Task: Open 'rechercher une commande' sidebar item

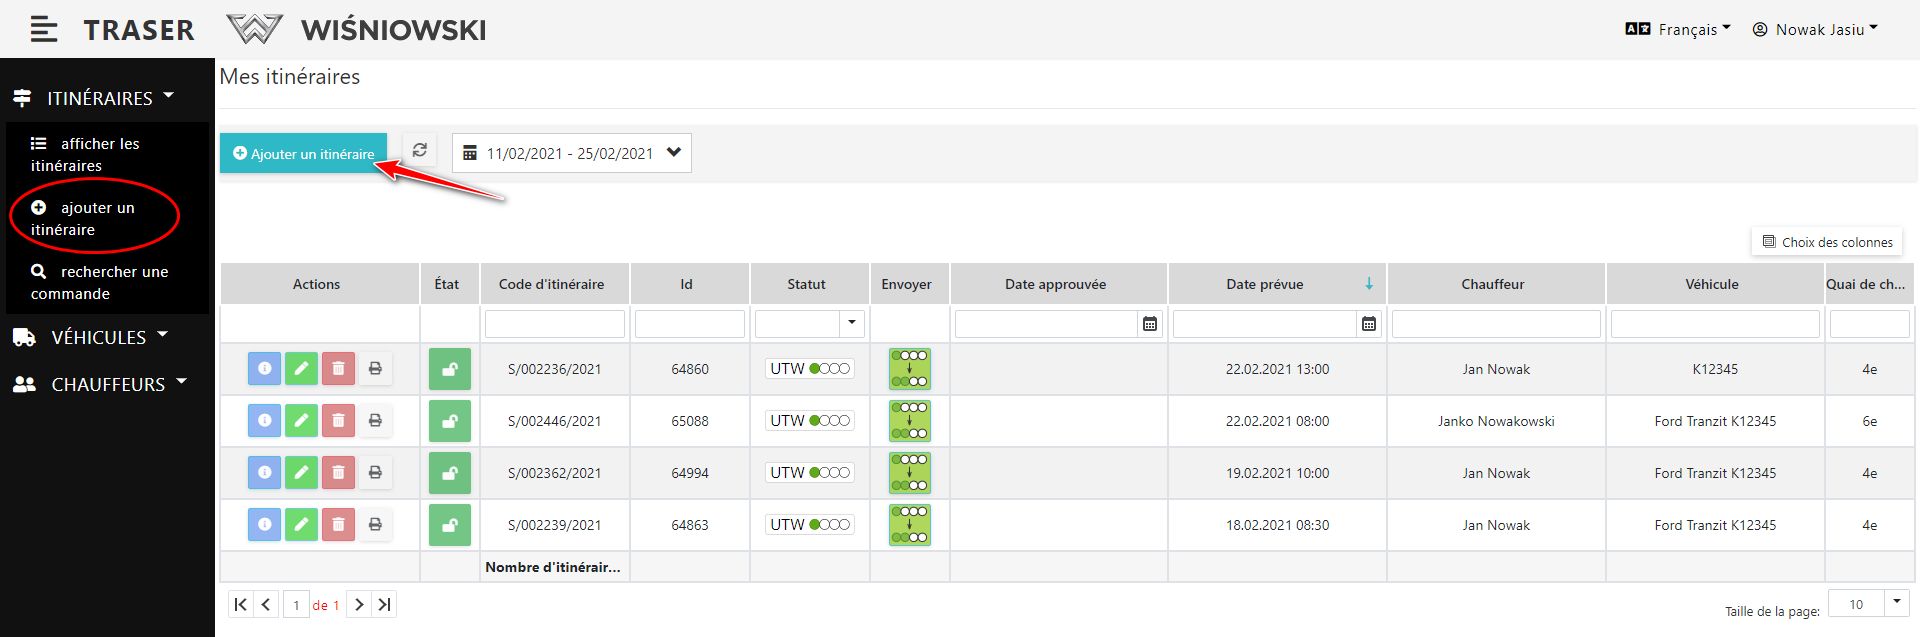Action: (99, 282)
